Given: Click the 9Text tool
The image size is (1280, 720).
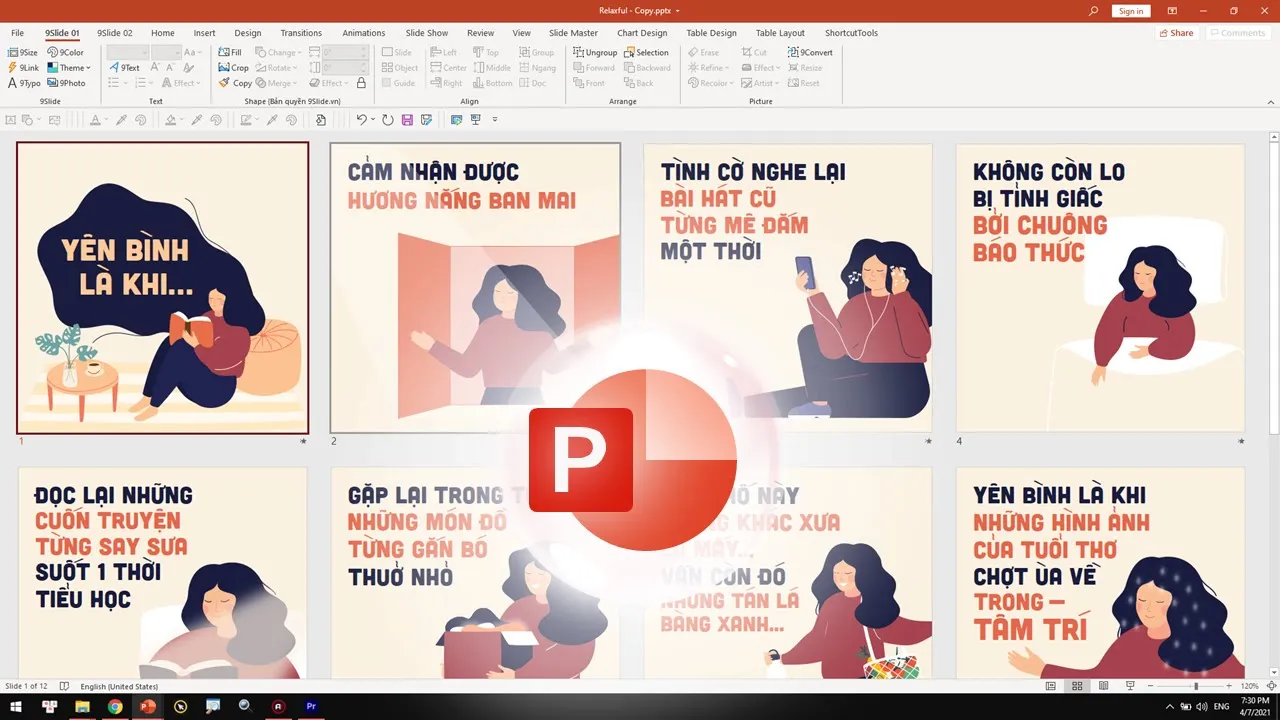Looking at the screenshot, I should point(125,68).
